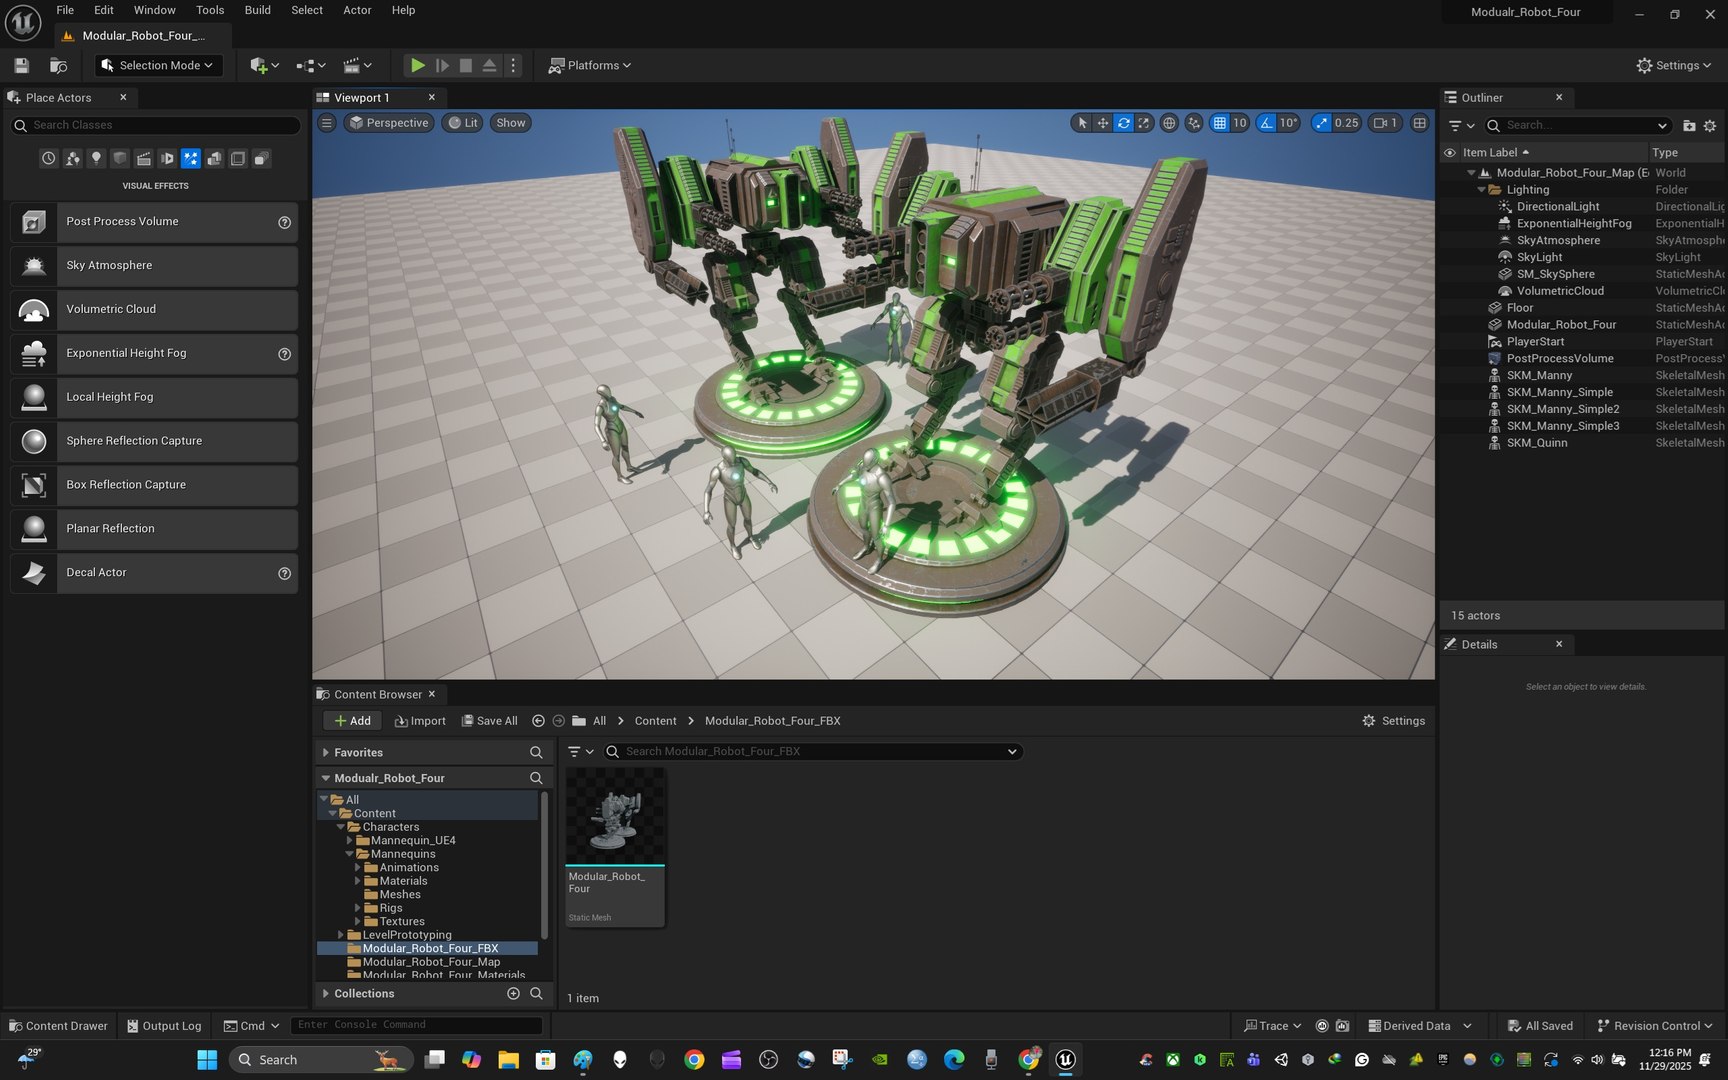
Task: Select the Shapes cube category icon
Action: pos(120,158)
